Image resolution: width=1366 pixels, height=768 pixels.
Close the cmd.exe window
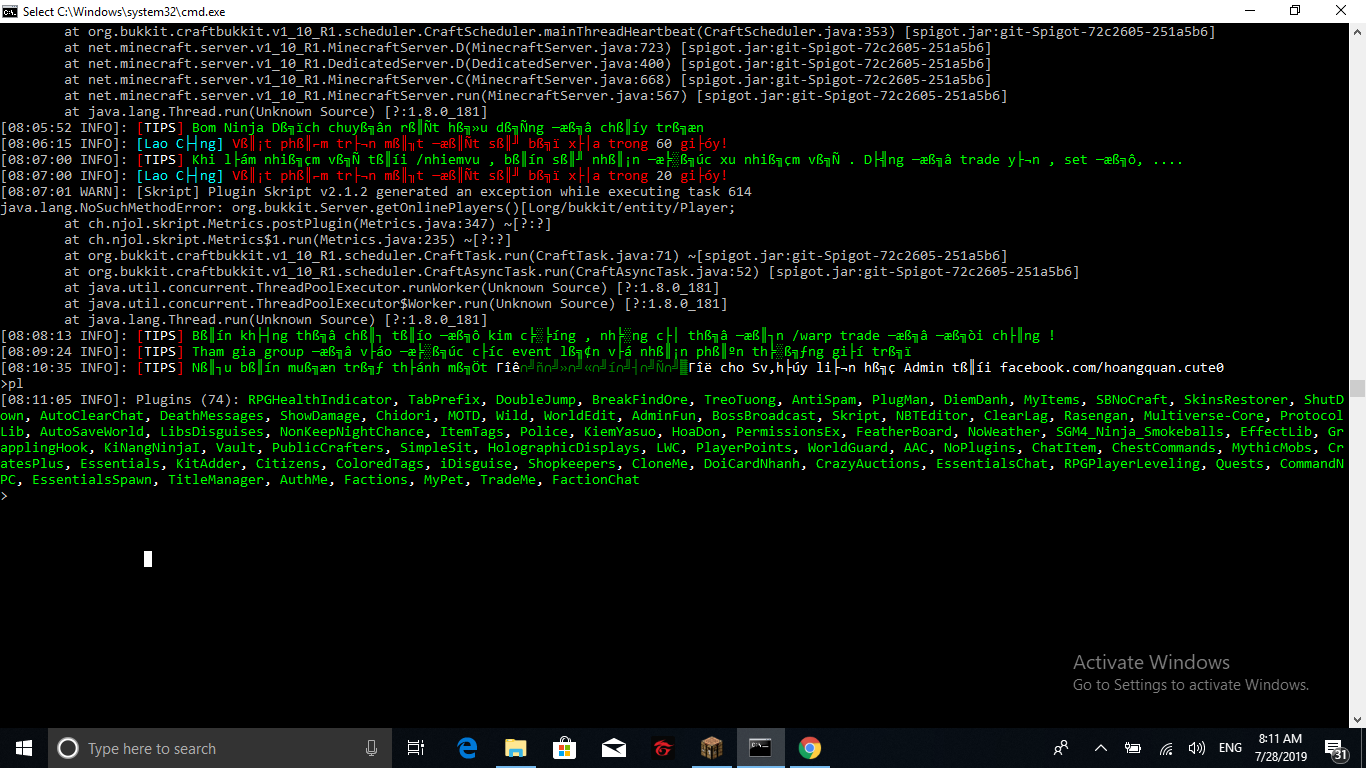[1341, 11]
